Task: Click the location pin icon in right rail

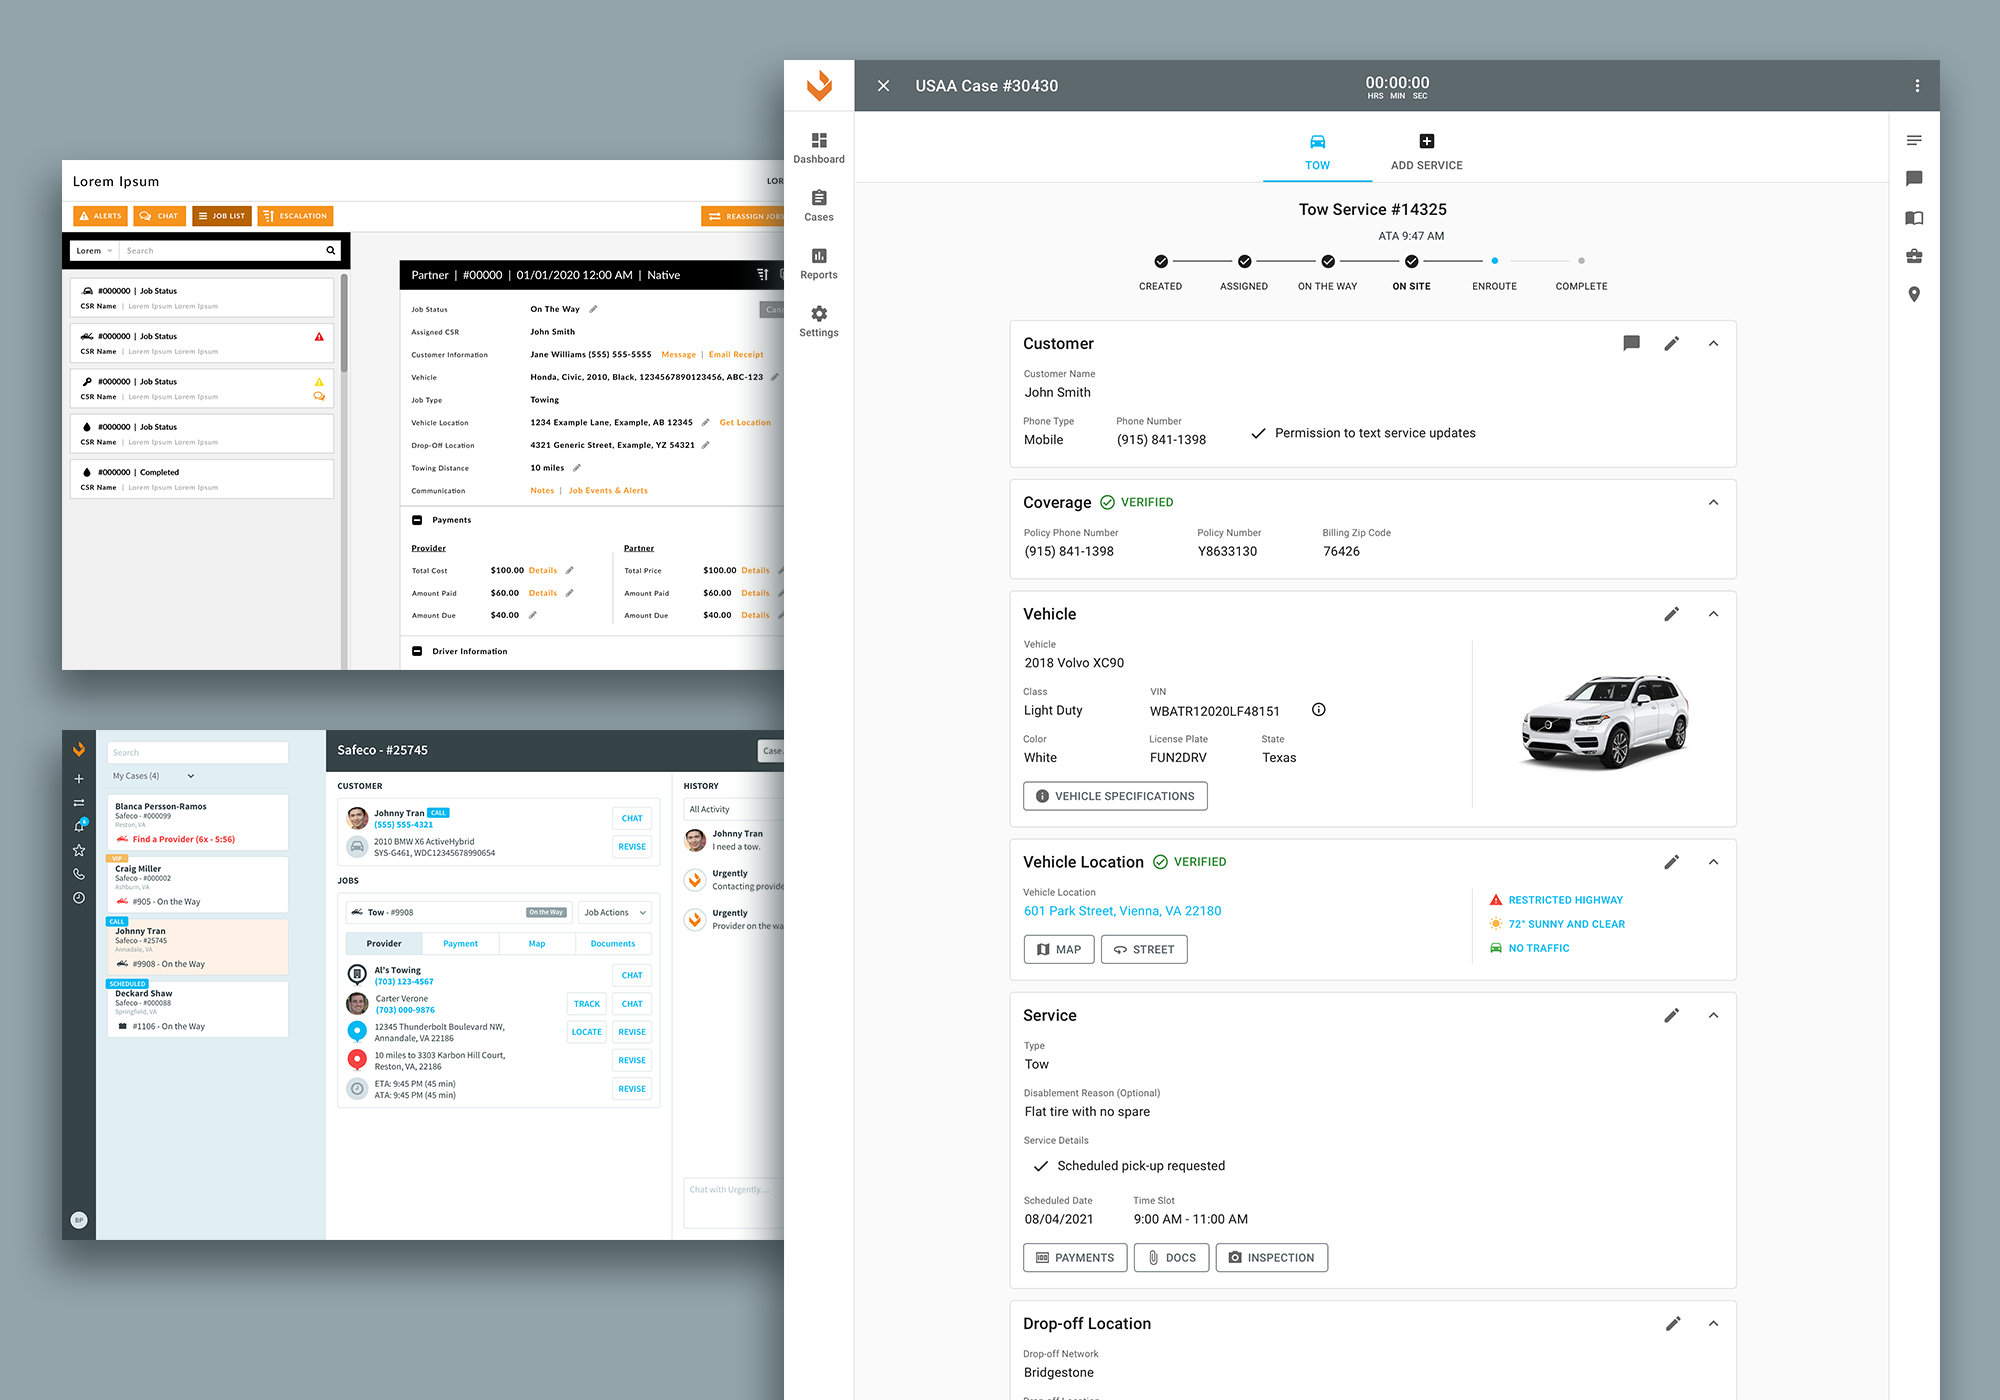Action: 1913,294
